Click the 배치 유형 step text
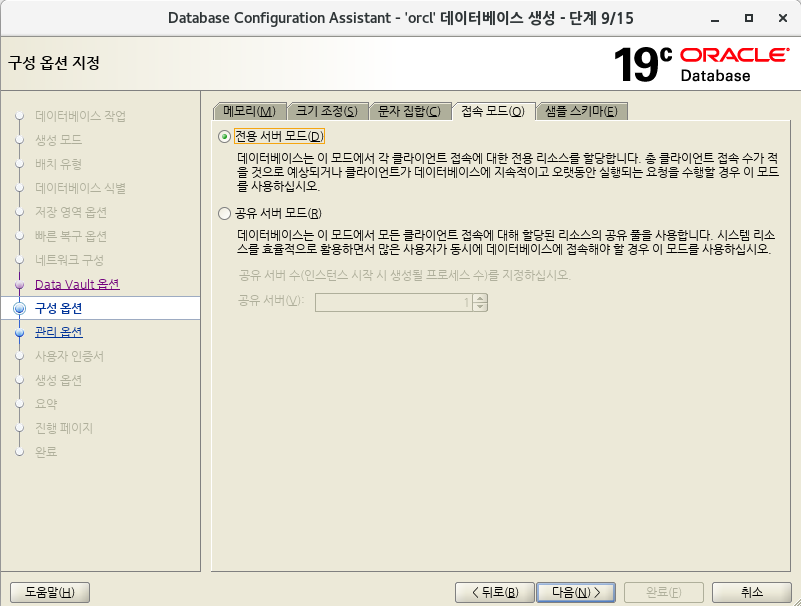801x606 pixels. click(58, 164)
